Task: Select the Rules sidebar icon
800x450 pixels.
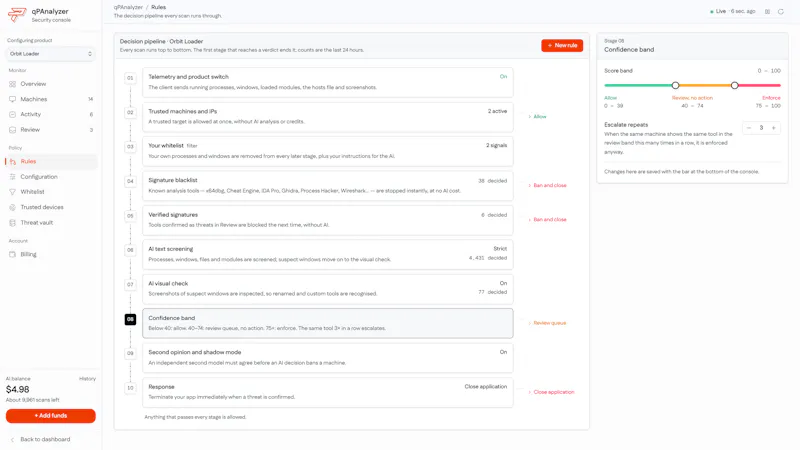Action: (13, 161)
